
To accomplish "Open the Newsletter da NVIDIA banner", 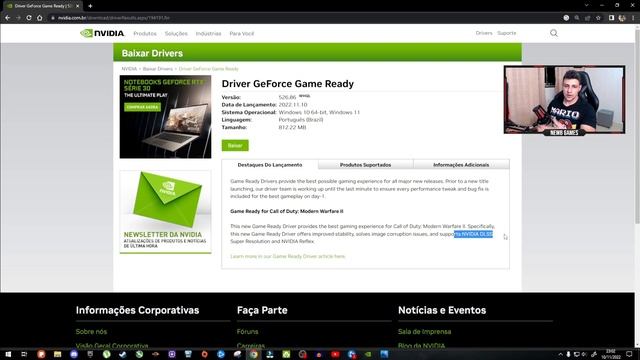I will coord(165,212).
